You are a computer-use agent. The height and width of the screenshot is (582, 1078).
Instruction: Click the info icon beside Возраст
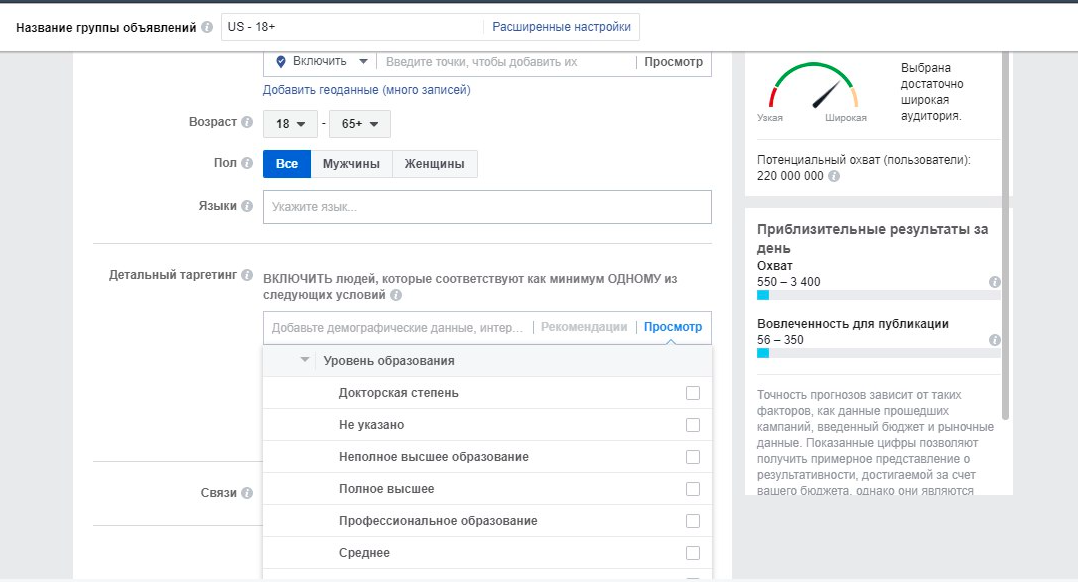point(247,123)
